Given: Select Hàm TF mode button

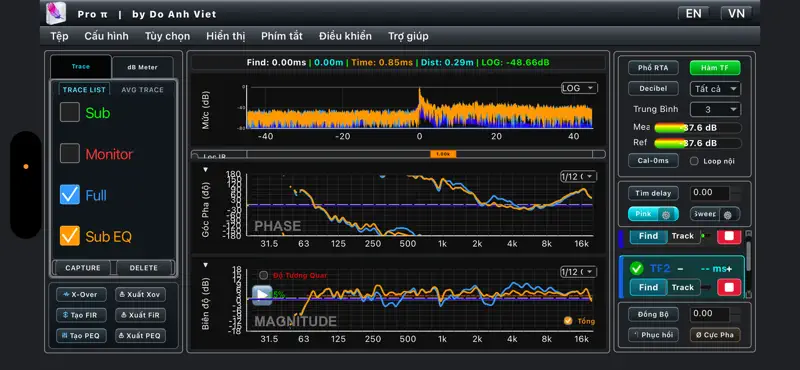Looking at the screenshot, I should click(x=715, y=68).
